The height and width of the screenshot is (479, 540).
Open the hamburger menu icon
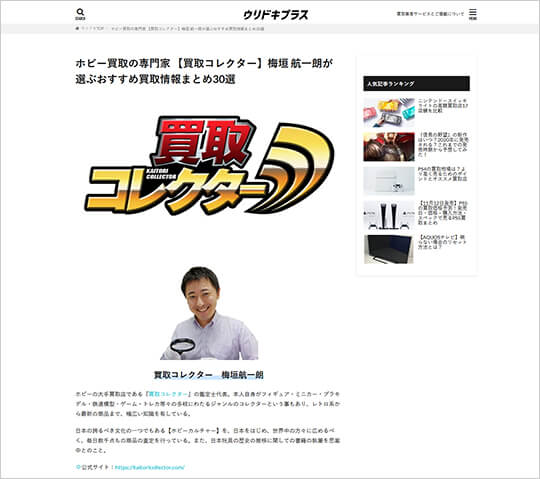click(x=473, y=14)
